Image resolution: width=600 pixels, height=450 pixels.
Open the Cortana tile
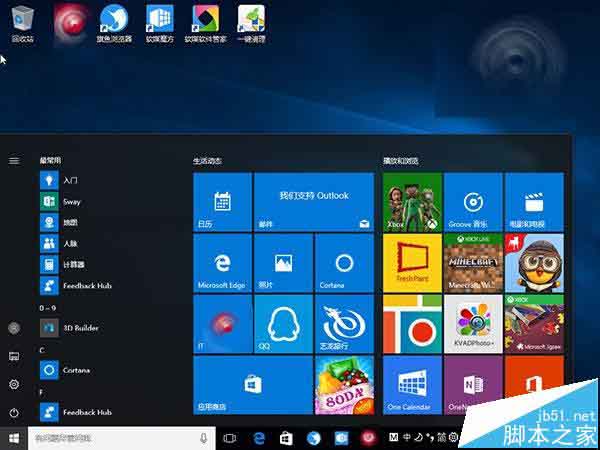point(344,263)
